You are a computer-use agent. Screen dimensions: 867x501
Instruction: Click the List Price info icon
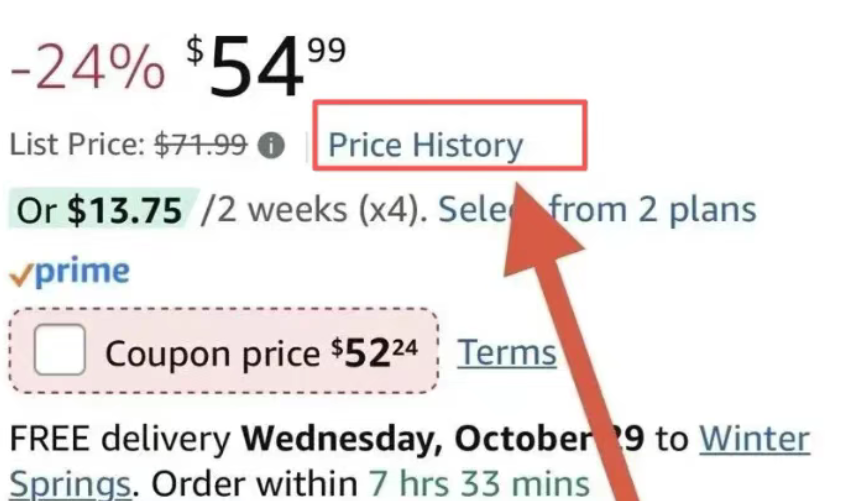[x=270, y=146]
